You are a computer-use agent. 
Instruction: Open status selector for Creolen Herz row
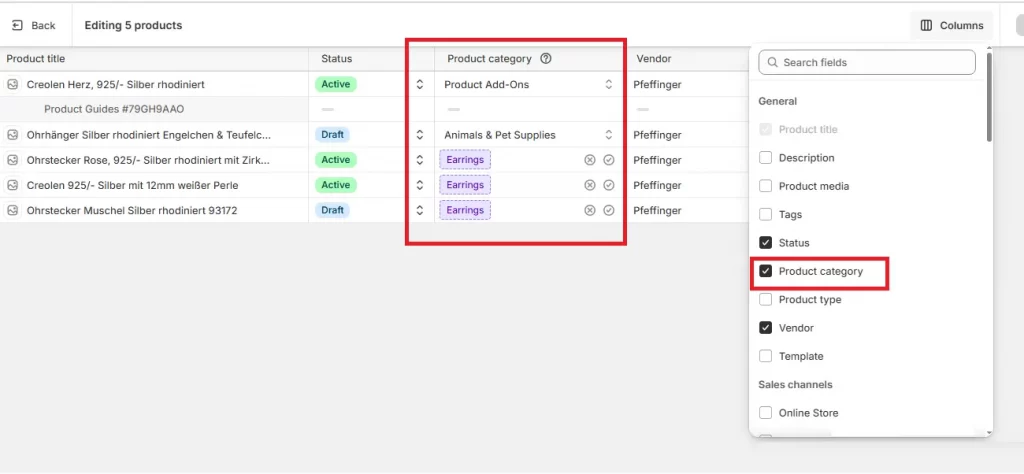pyautogui.click(x=420, y=84)
